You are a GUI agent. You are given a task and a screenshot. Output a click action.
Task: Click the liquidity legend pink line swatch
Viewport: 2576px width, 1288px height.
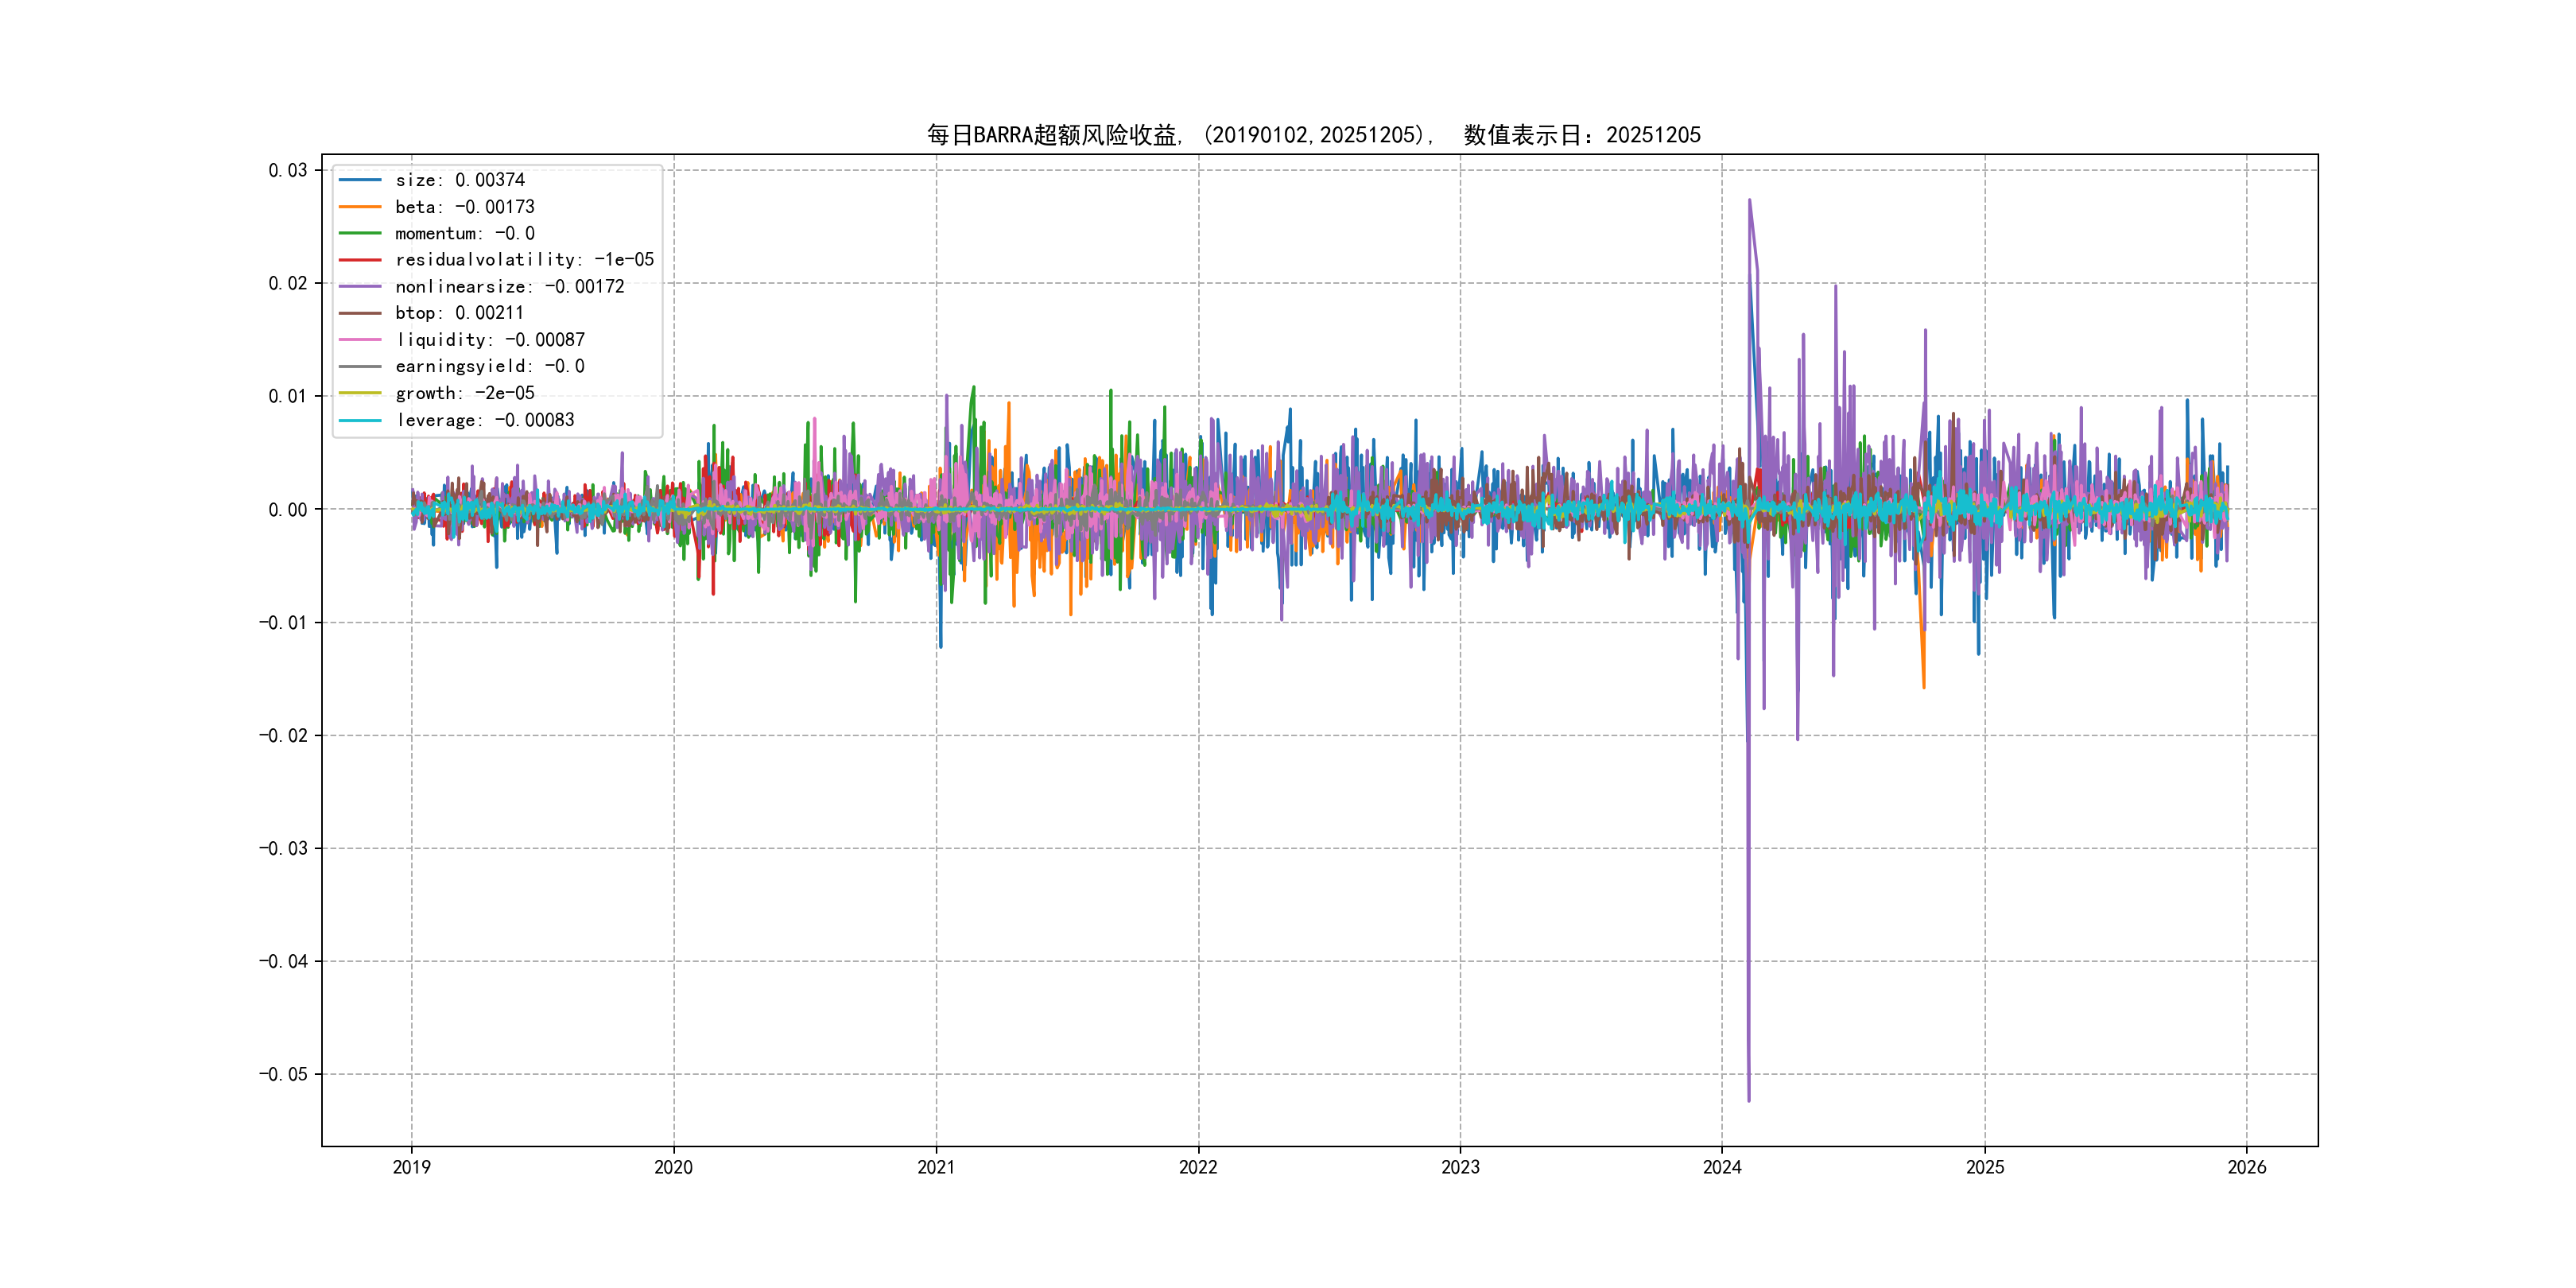tap(360, 340)
